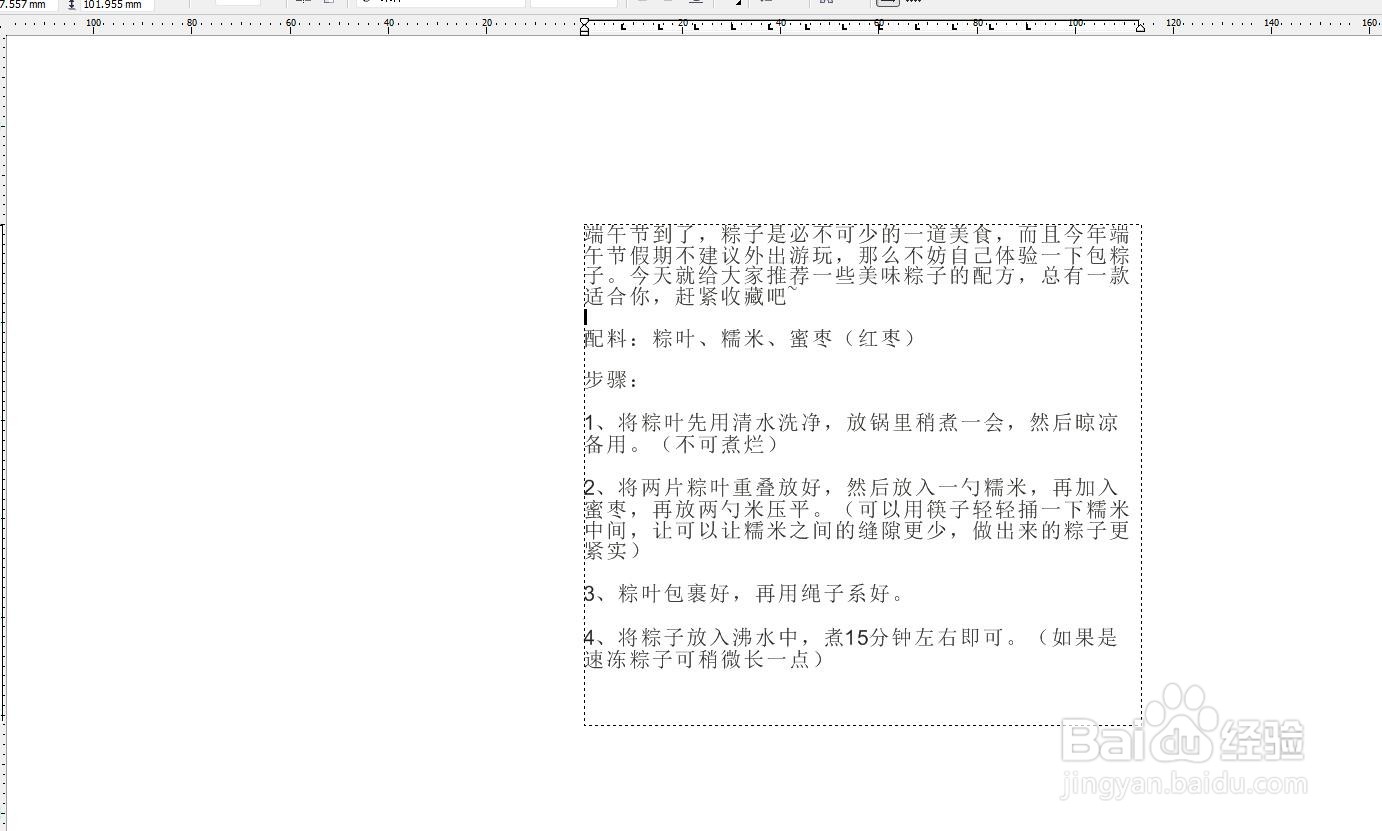
Task: Click the line 备用。（不可煮烂）
Action: [682, 444]
